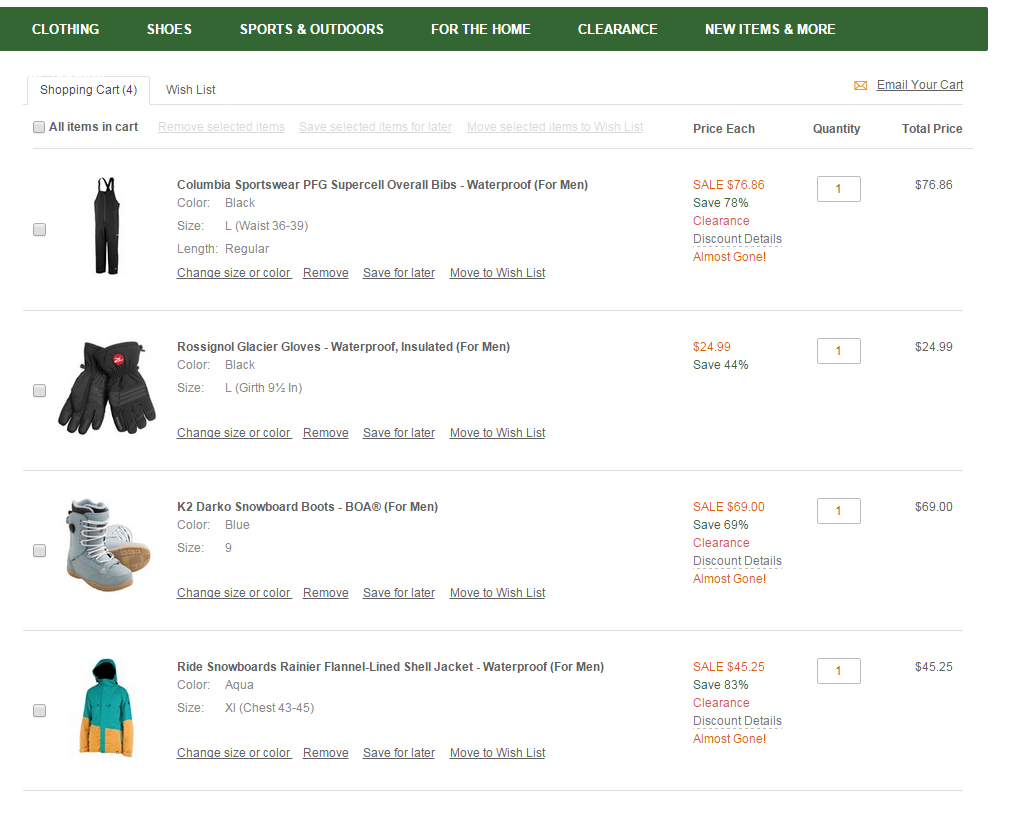Move Columbia Bibs to Wish List
1029x822 pixels.
coord(497,273)
